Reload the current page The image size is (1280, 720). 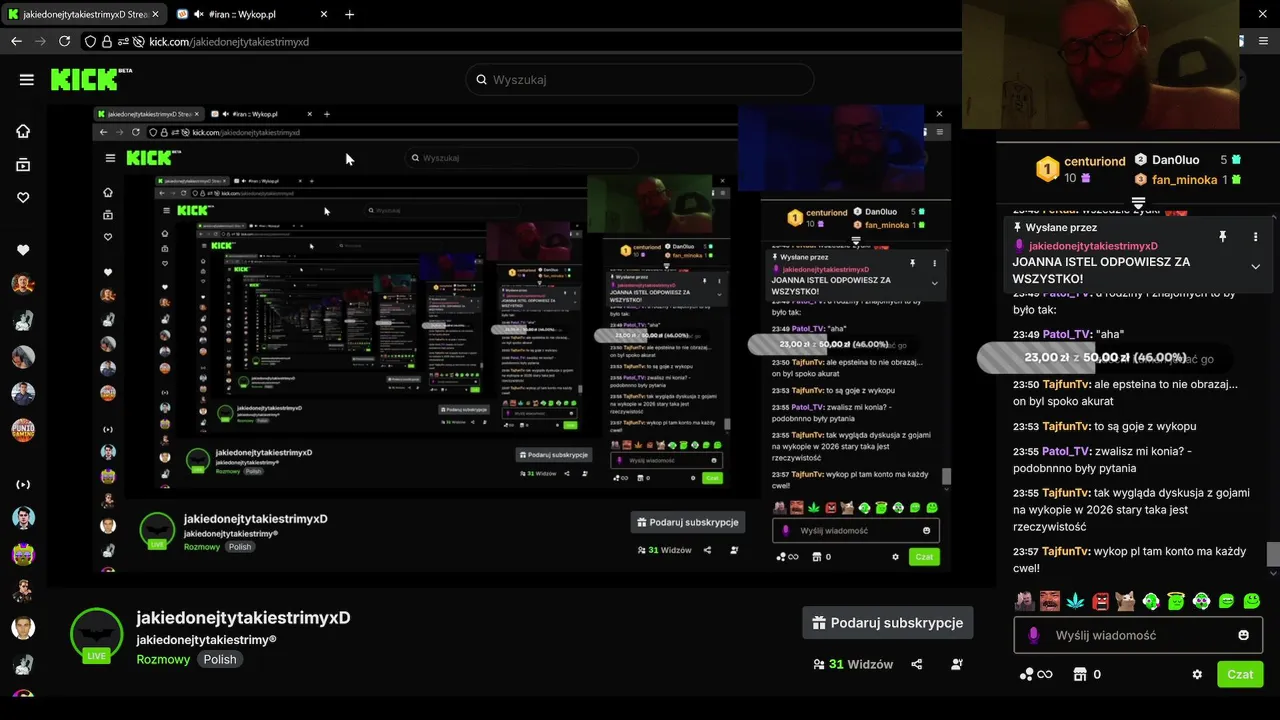(x=65, y=41)
